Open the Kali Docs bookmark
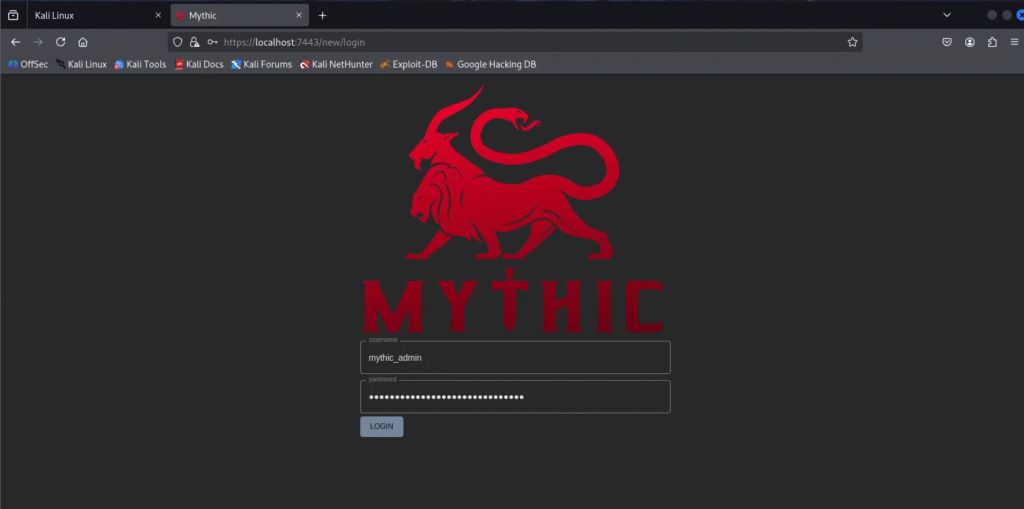The image size is (1024, 509). pyautogui.click(x=199, y=64)
